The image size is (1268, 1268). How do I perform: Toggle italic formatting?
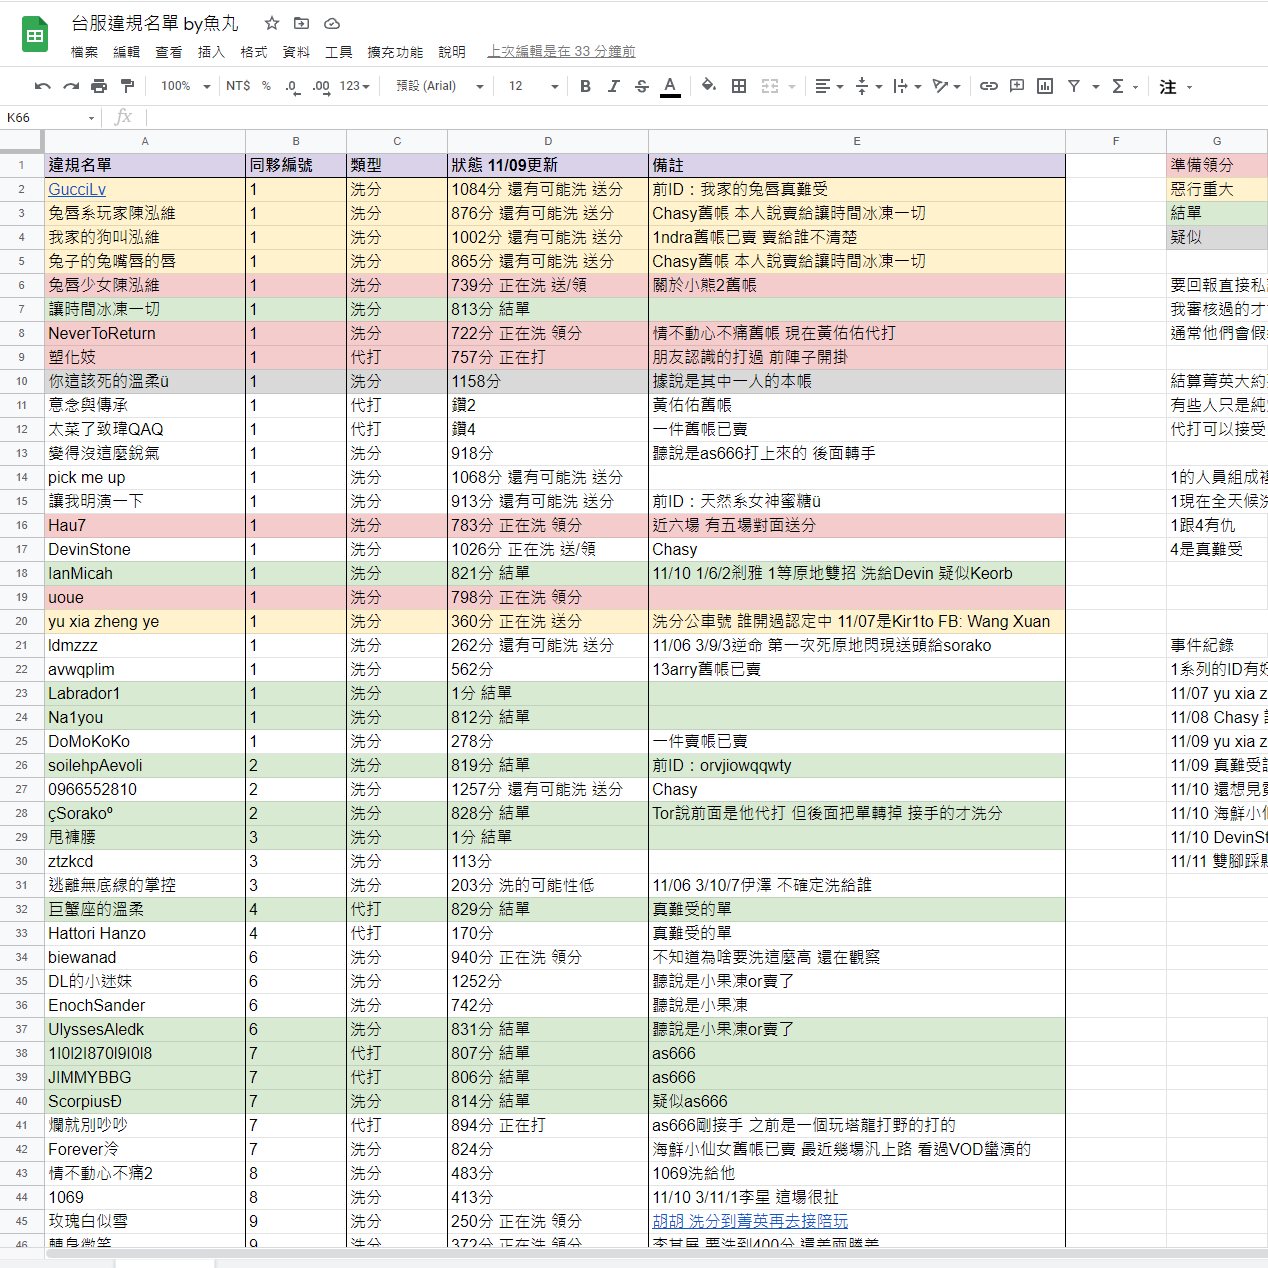(x=613, y=87)
